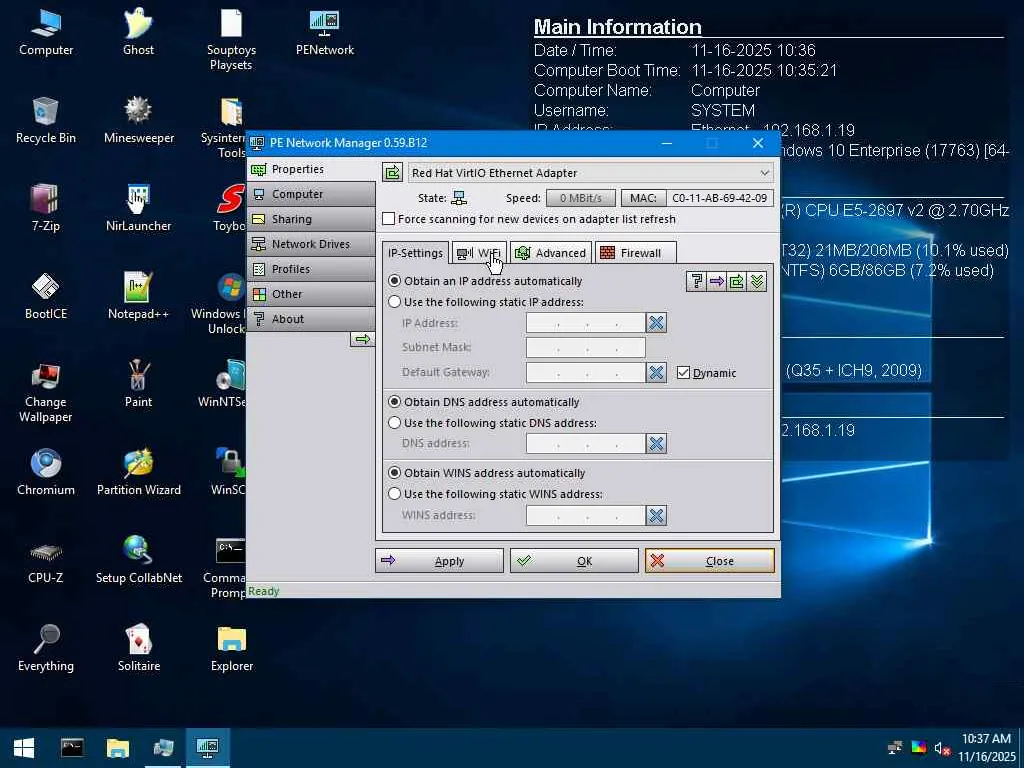Screen dimensions: 1024x768
Task: Enable force scanning for new devices checkbox
Action: tap(529, 219)
